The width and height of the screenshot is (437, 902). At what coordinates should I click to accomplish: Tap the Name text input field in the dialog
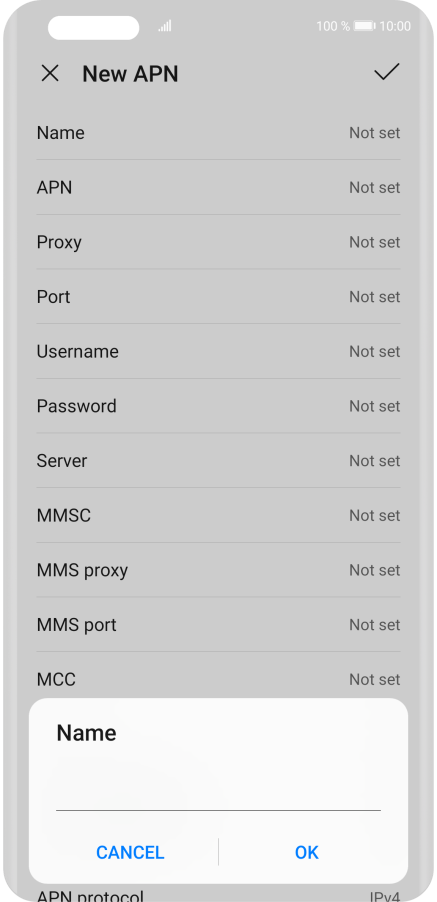pyautogui.click(x=218, y=794)
